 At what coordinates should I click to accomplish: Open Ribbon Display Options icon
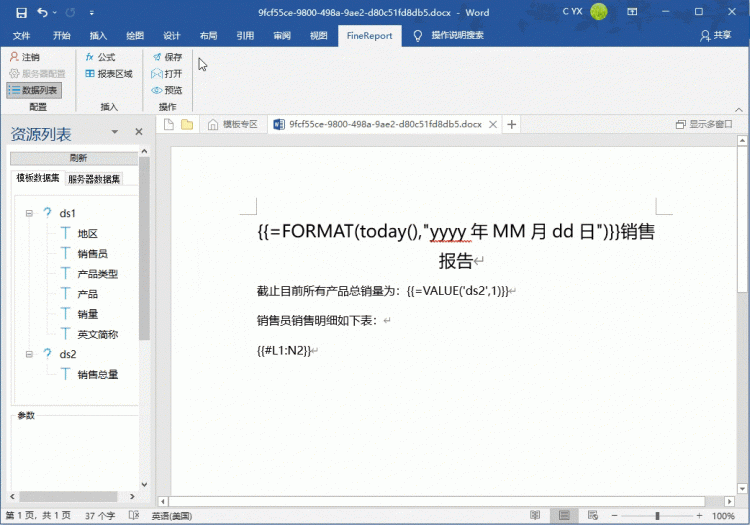coord(632,12)
